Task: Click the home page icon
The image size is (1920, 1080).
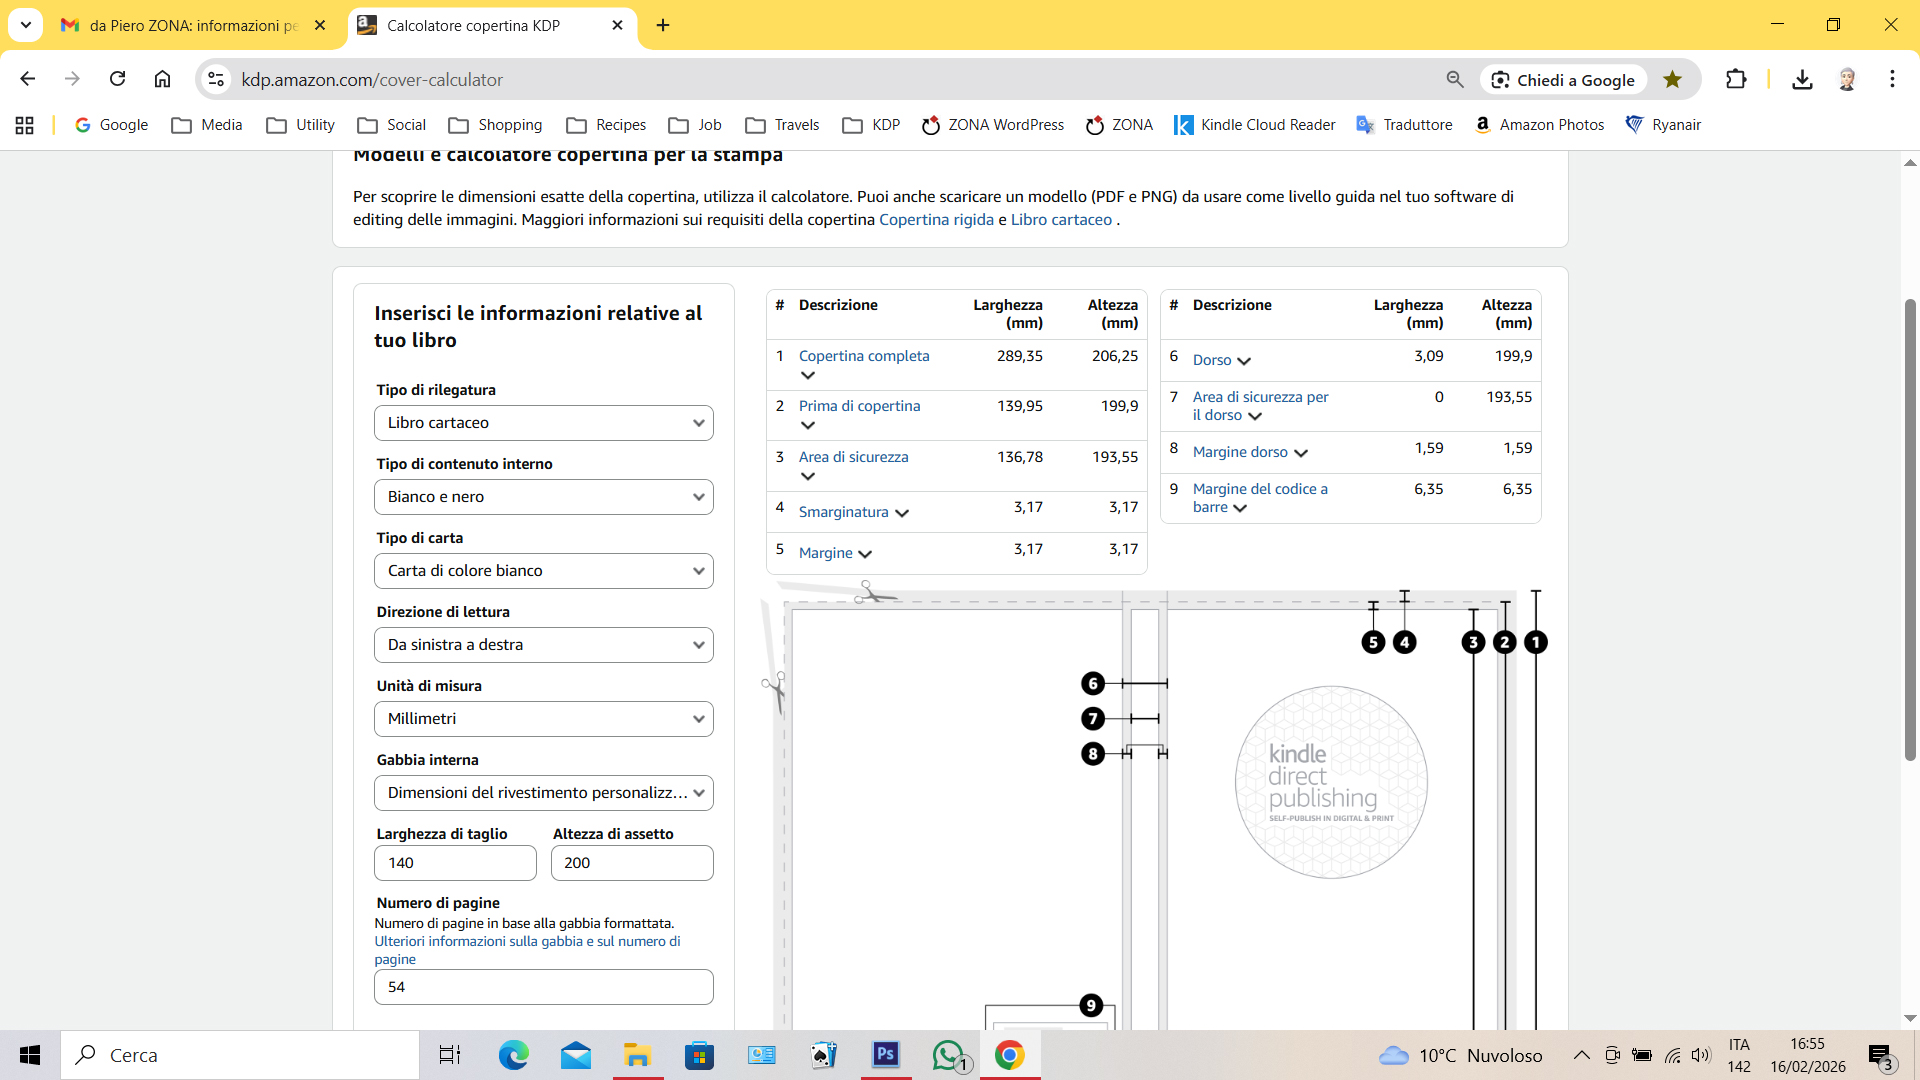Action: 162,79
